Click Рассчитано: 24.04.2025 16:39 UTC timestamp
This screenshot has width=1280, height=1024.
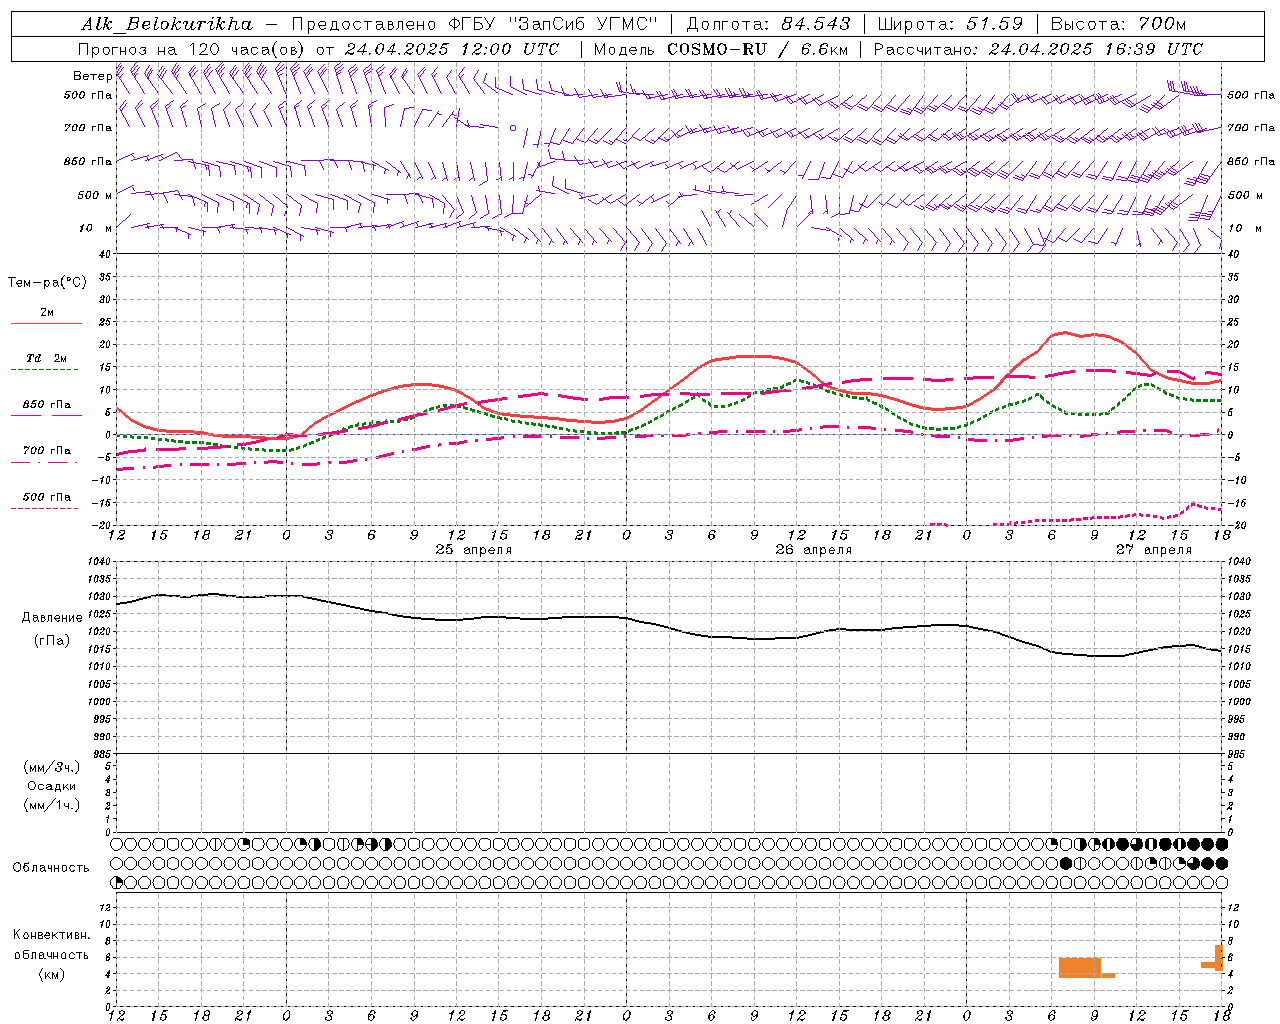(1038, 49)
